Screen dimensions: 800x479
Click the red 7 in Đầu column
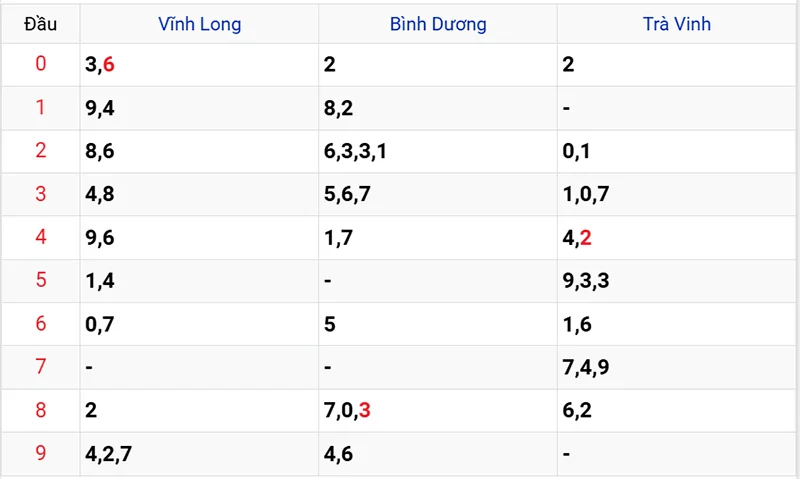point(41,366)
